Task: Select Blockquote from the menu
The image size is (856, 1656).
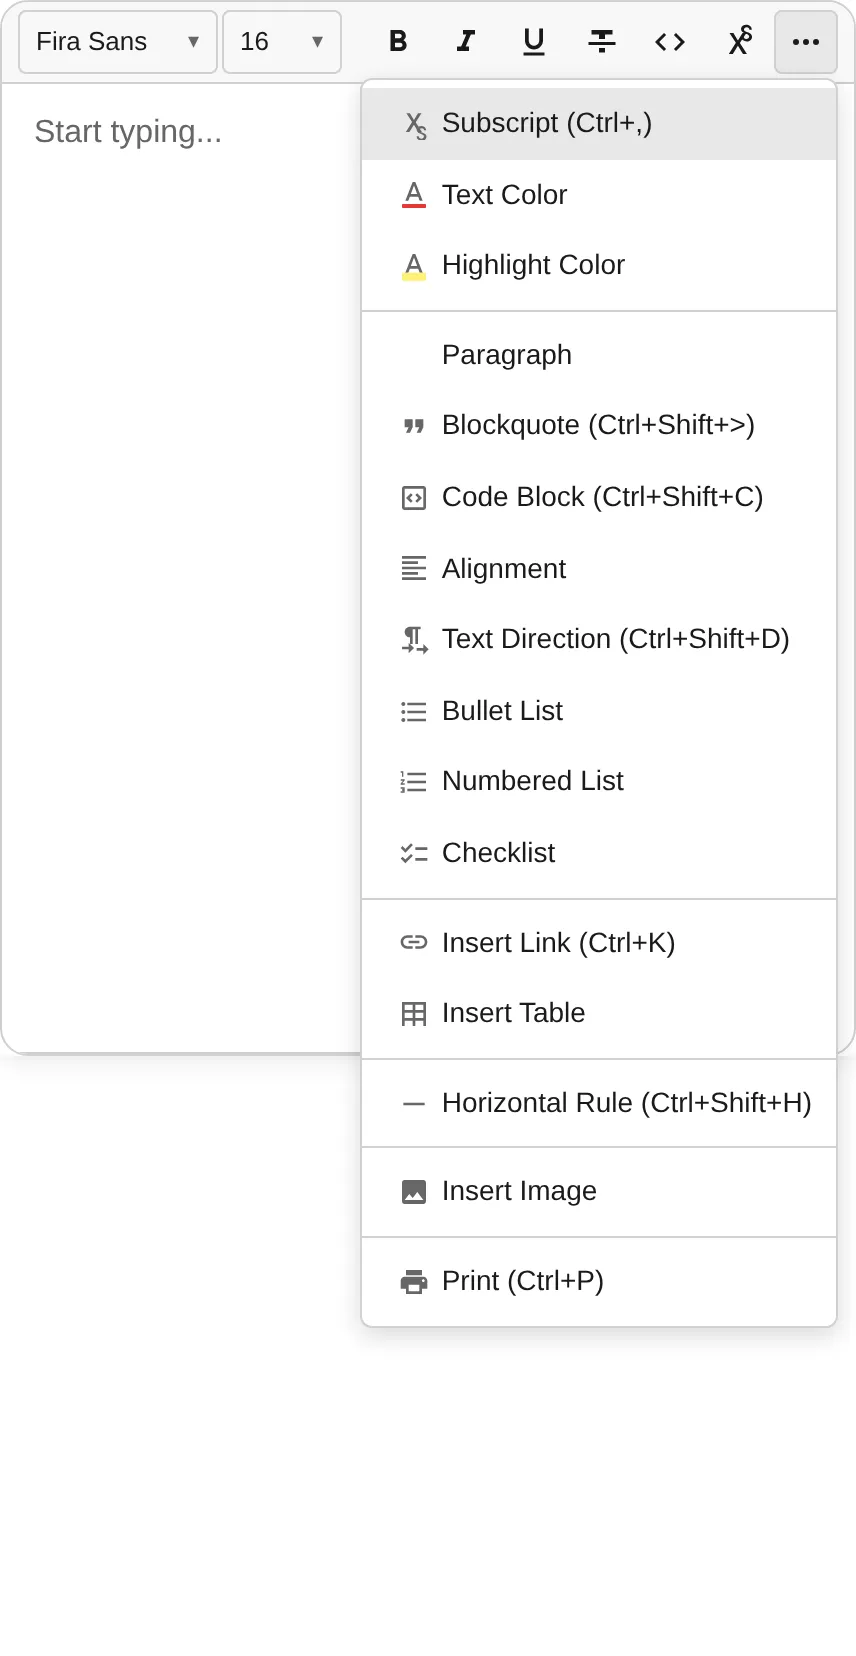Action: click(597, 424)
